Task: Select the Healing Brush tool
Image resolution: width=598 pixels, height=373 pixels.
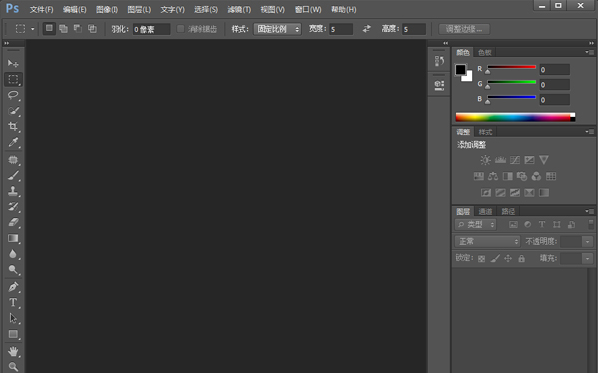Action: point(13,160)
